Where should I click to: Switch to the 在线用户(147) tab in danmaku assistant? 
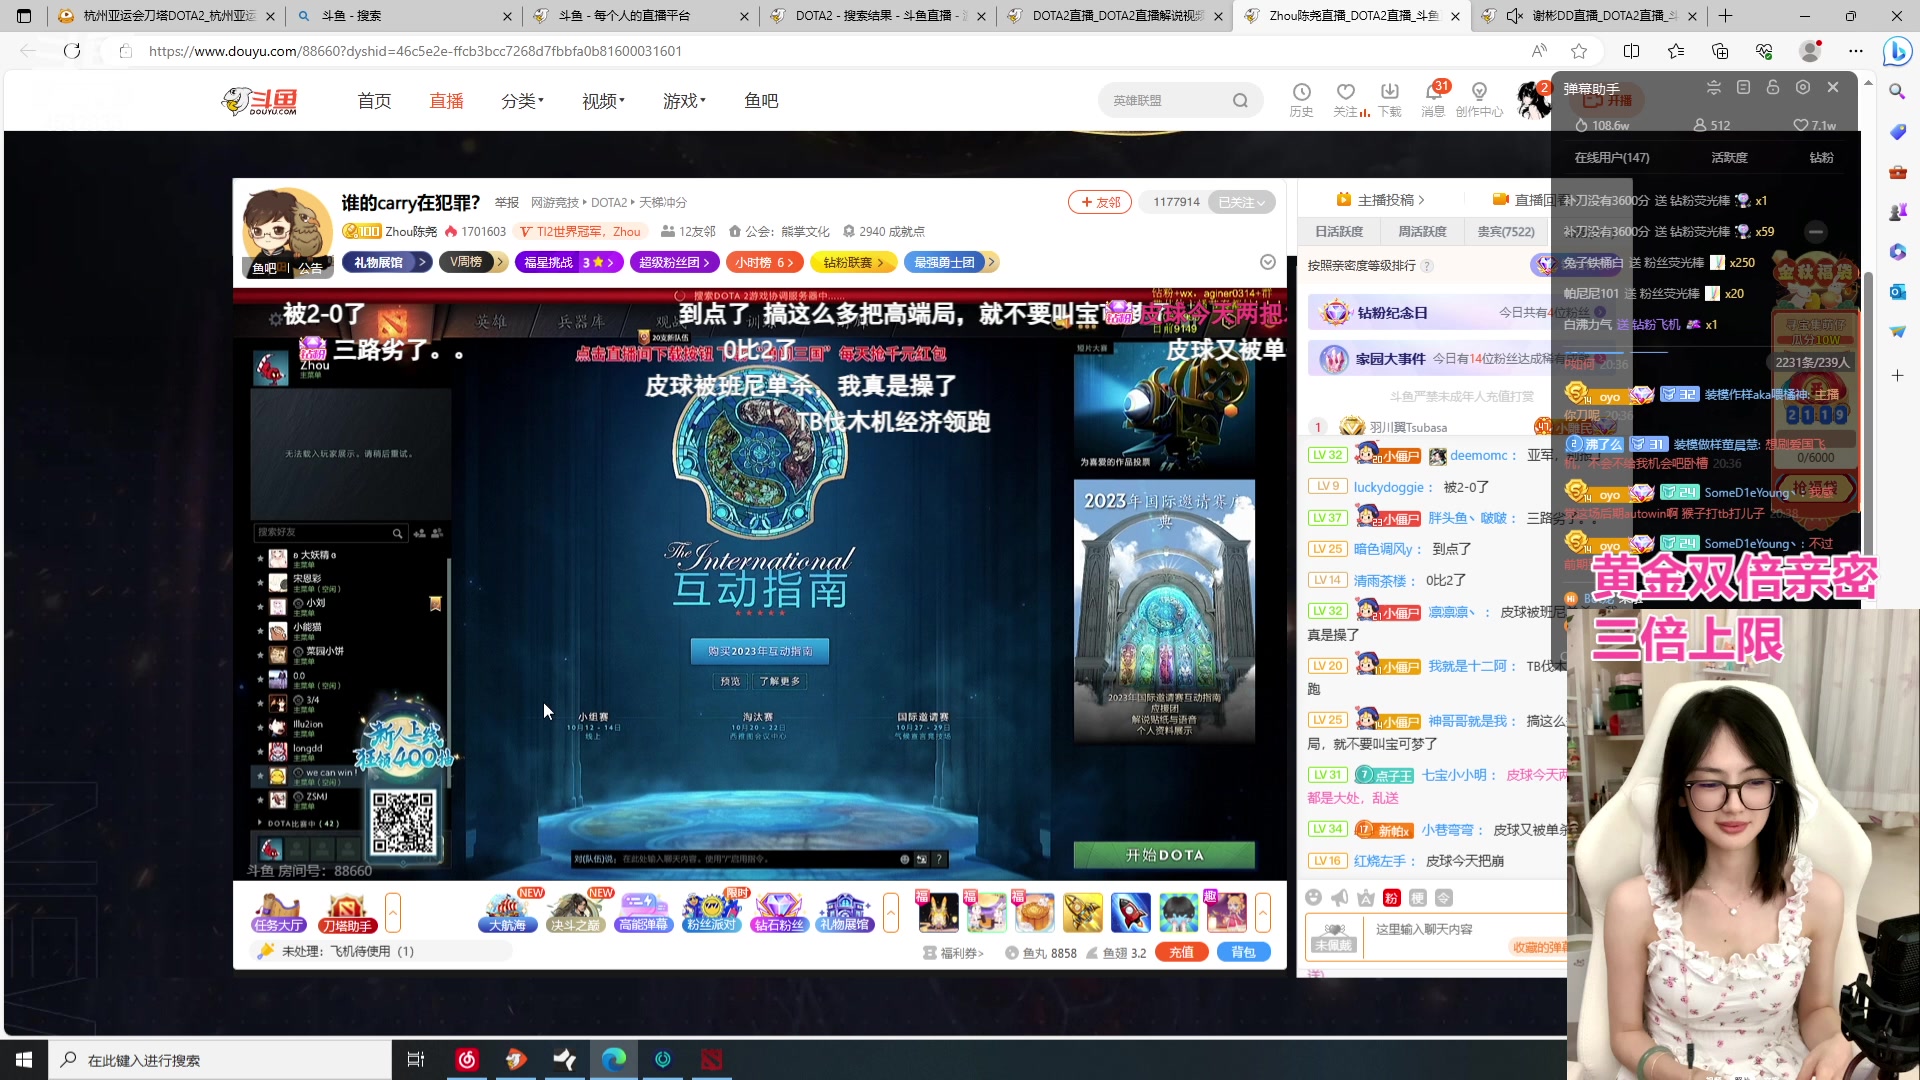tap(1612, 158)
